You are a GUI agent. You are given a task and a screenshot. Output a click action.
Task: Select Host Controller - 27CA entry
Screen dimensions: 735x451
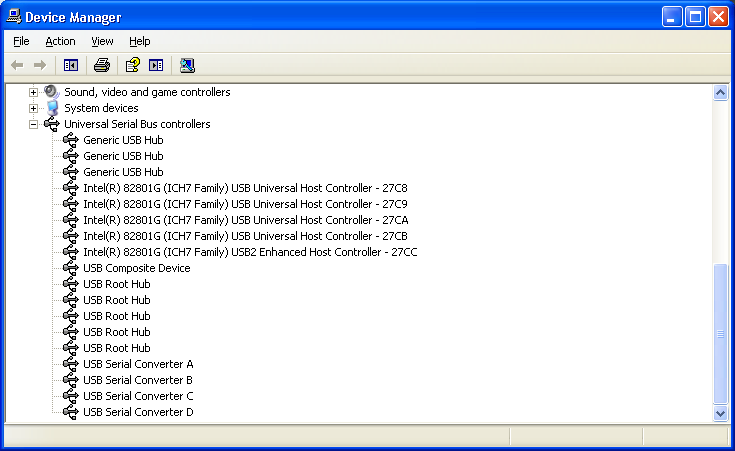(246, 220)
